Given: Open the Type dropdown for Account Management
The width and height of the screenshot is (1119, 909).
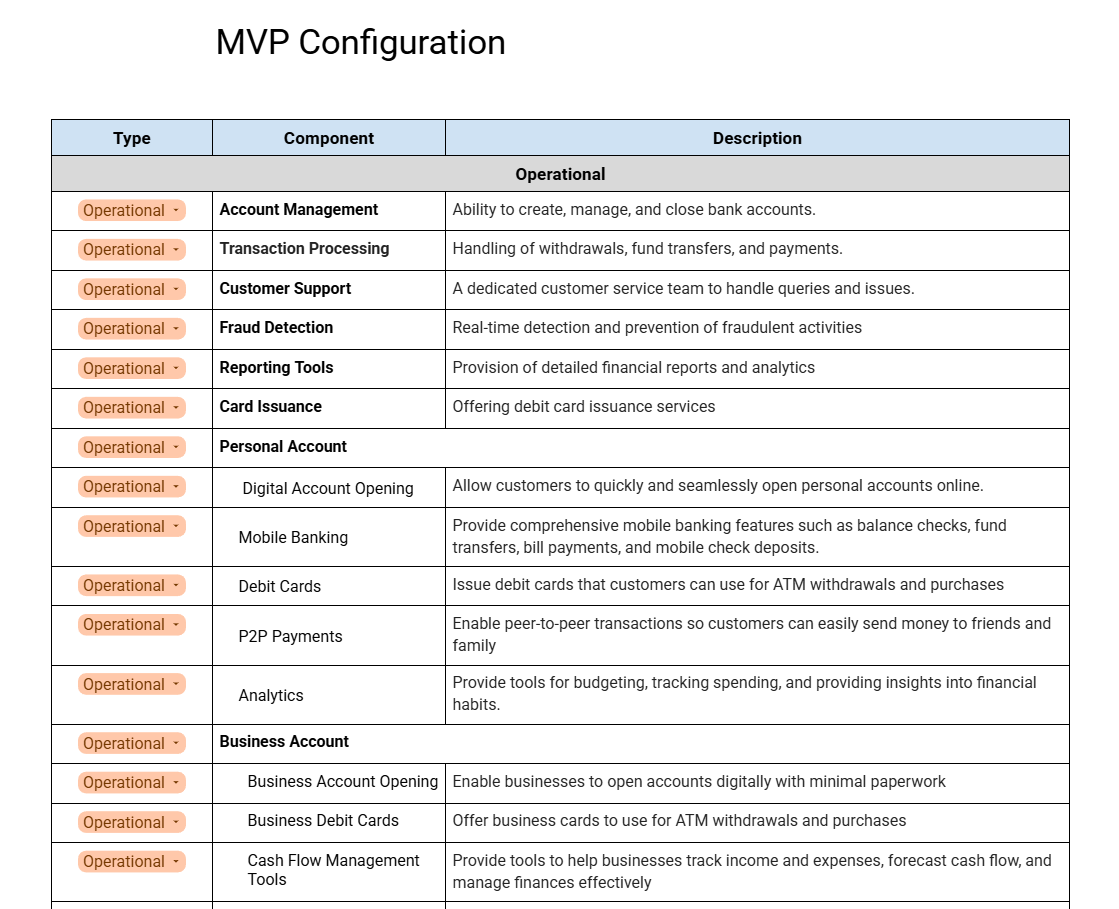Looking at the screenshot, I should click(x=132, y=211).
